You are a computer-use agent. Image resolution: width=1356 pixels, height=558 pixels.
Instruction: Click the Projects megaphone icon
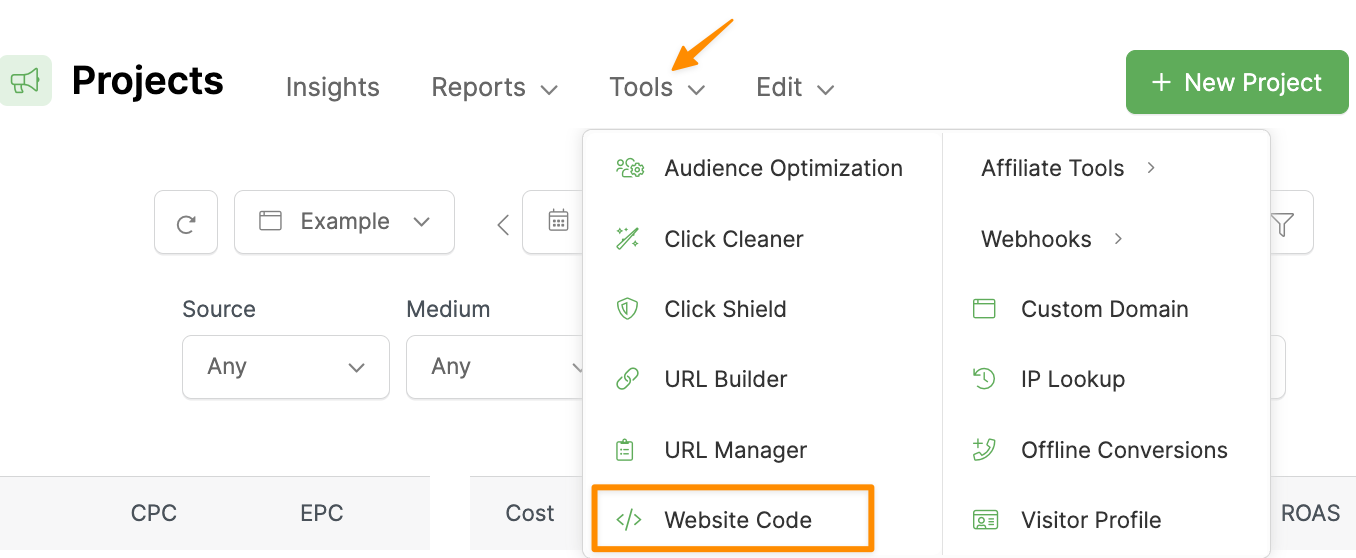(x=25, y=81)
